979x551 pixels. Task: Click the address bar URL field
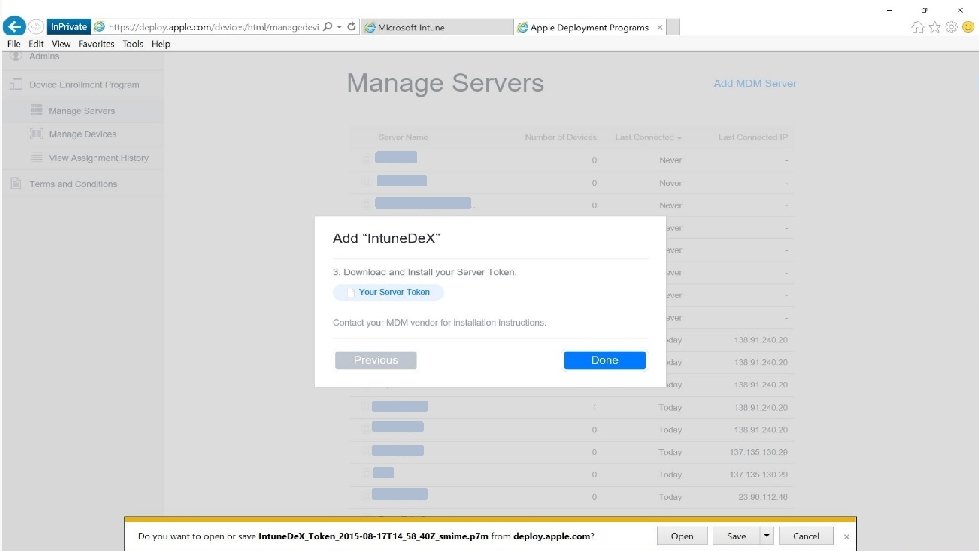tap(214, 27)
